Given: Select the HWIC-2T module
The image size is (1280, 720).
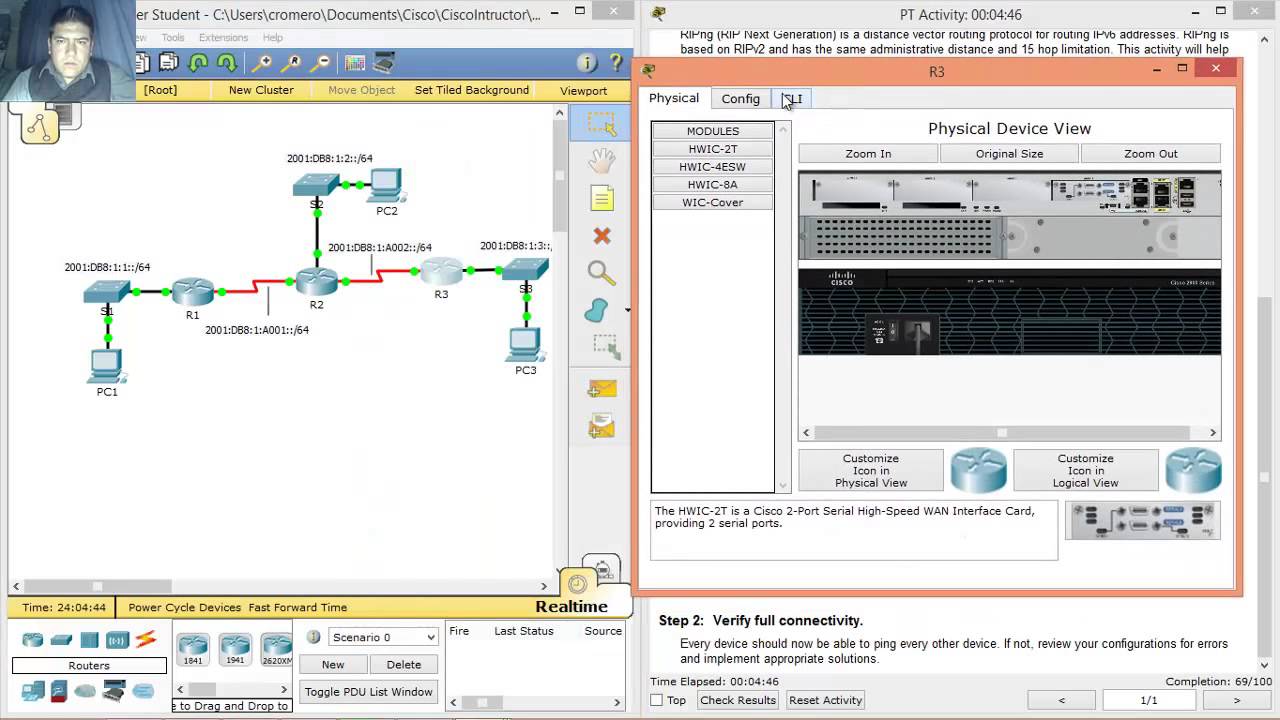Looking at the screenshot, I should point(713,149).
